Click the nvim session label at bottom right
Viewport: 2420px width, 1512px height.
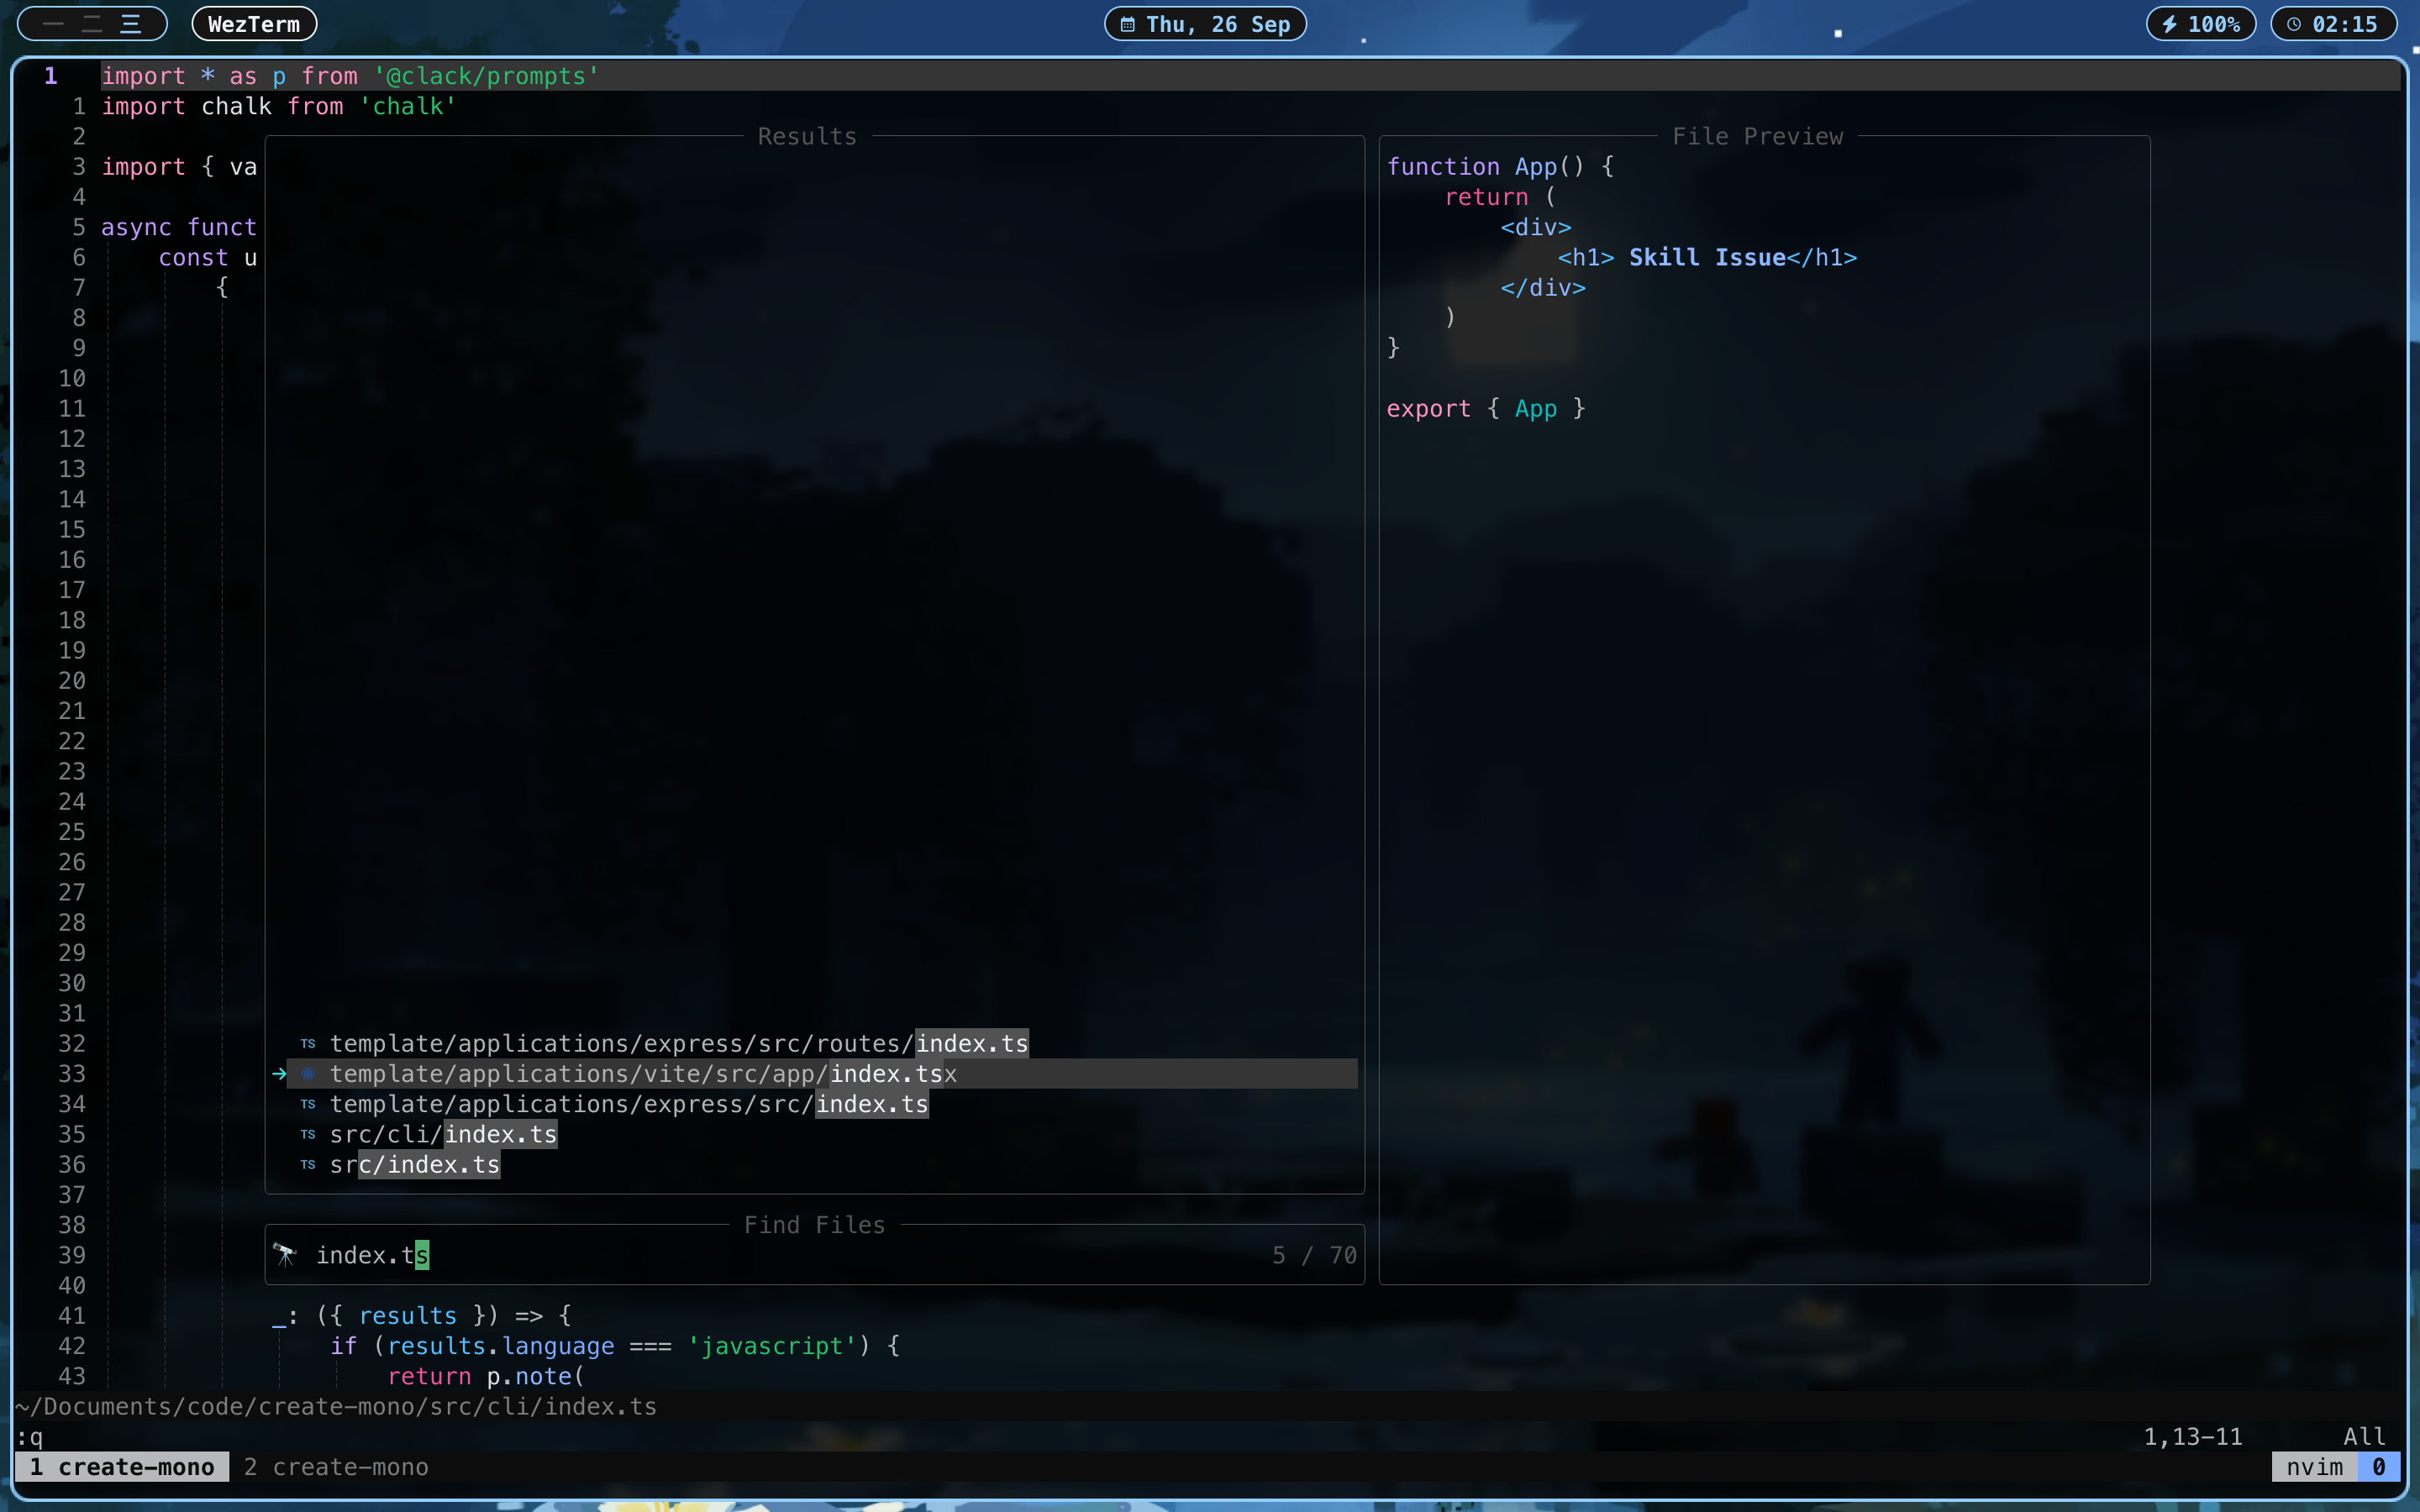[x=2314, y=1466]
